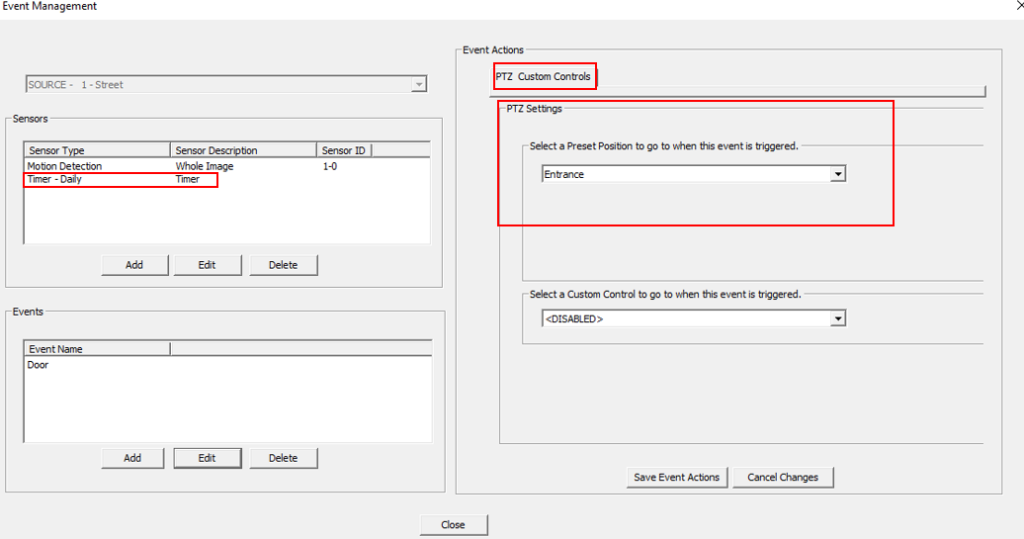Switch to the Custom Controls tab
The width and height of the screenshot is (1024, 539).
[x=554, y=76]
